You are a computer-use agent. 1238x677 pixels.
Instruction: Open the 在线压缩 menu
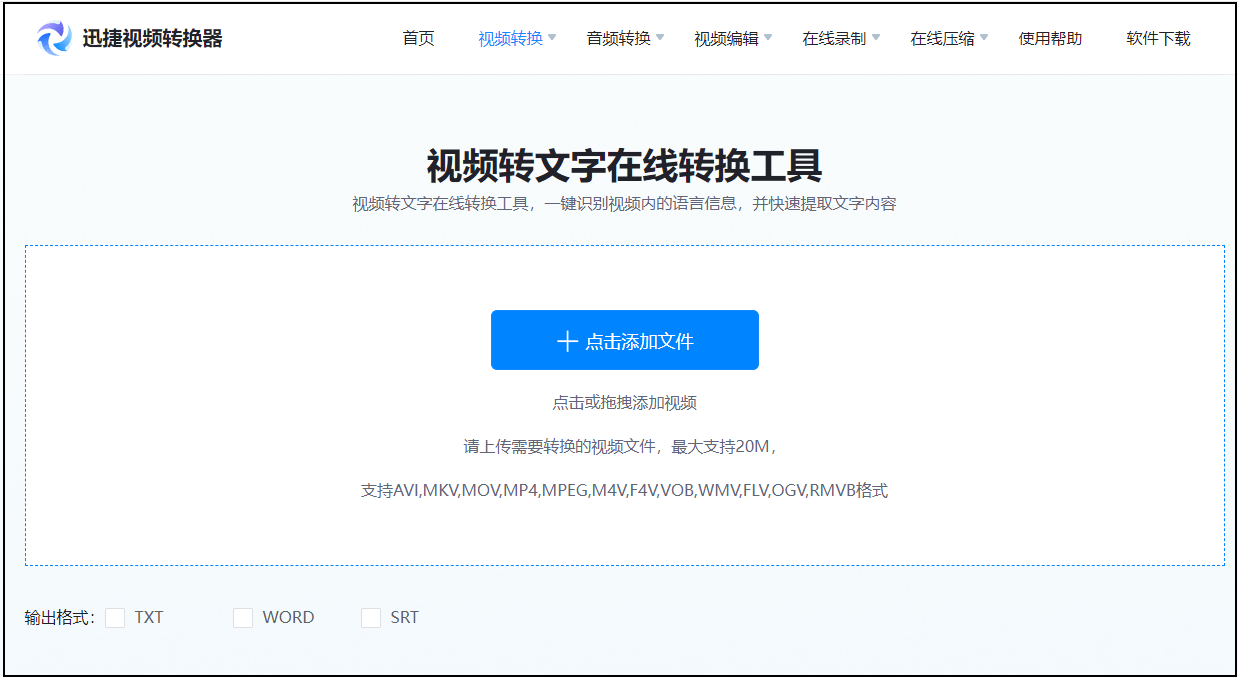tap(942, 39)
